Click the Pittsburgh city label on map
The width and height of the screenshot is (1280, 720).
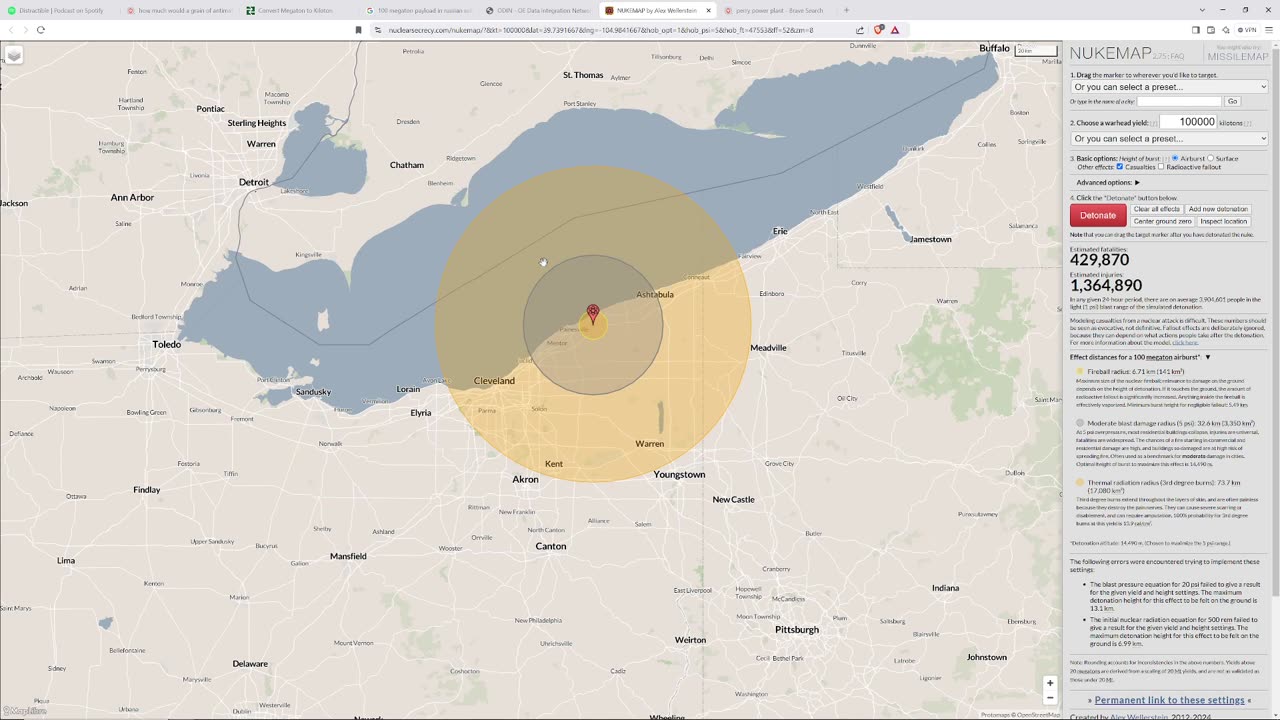pos(796,630)
